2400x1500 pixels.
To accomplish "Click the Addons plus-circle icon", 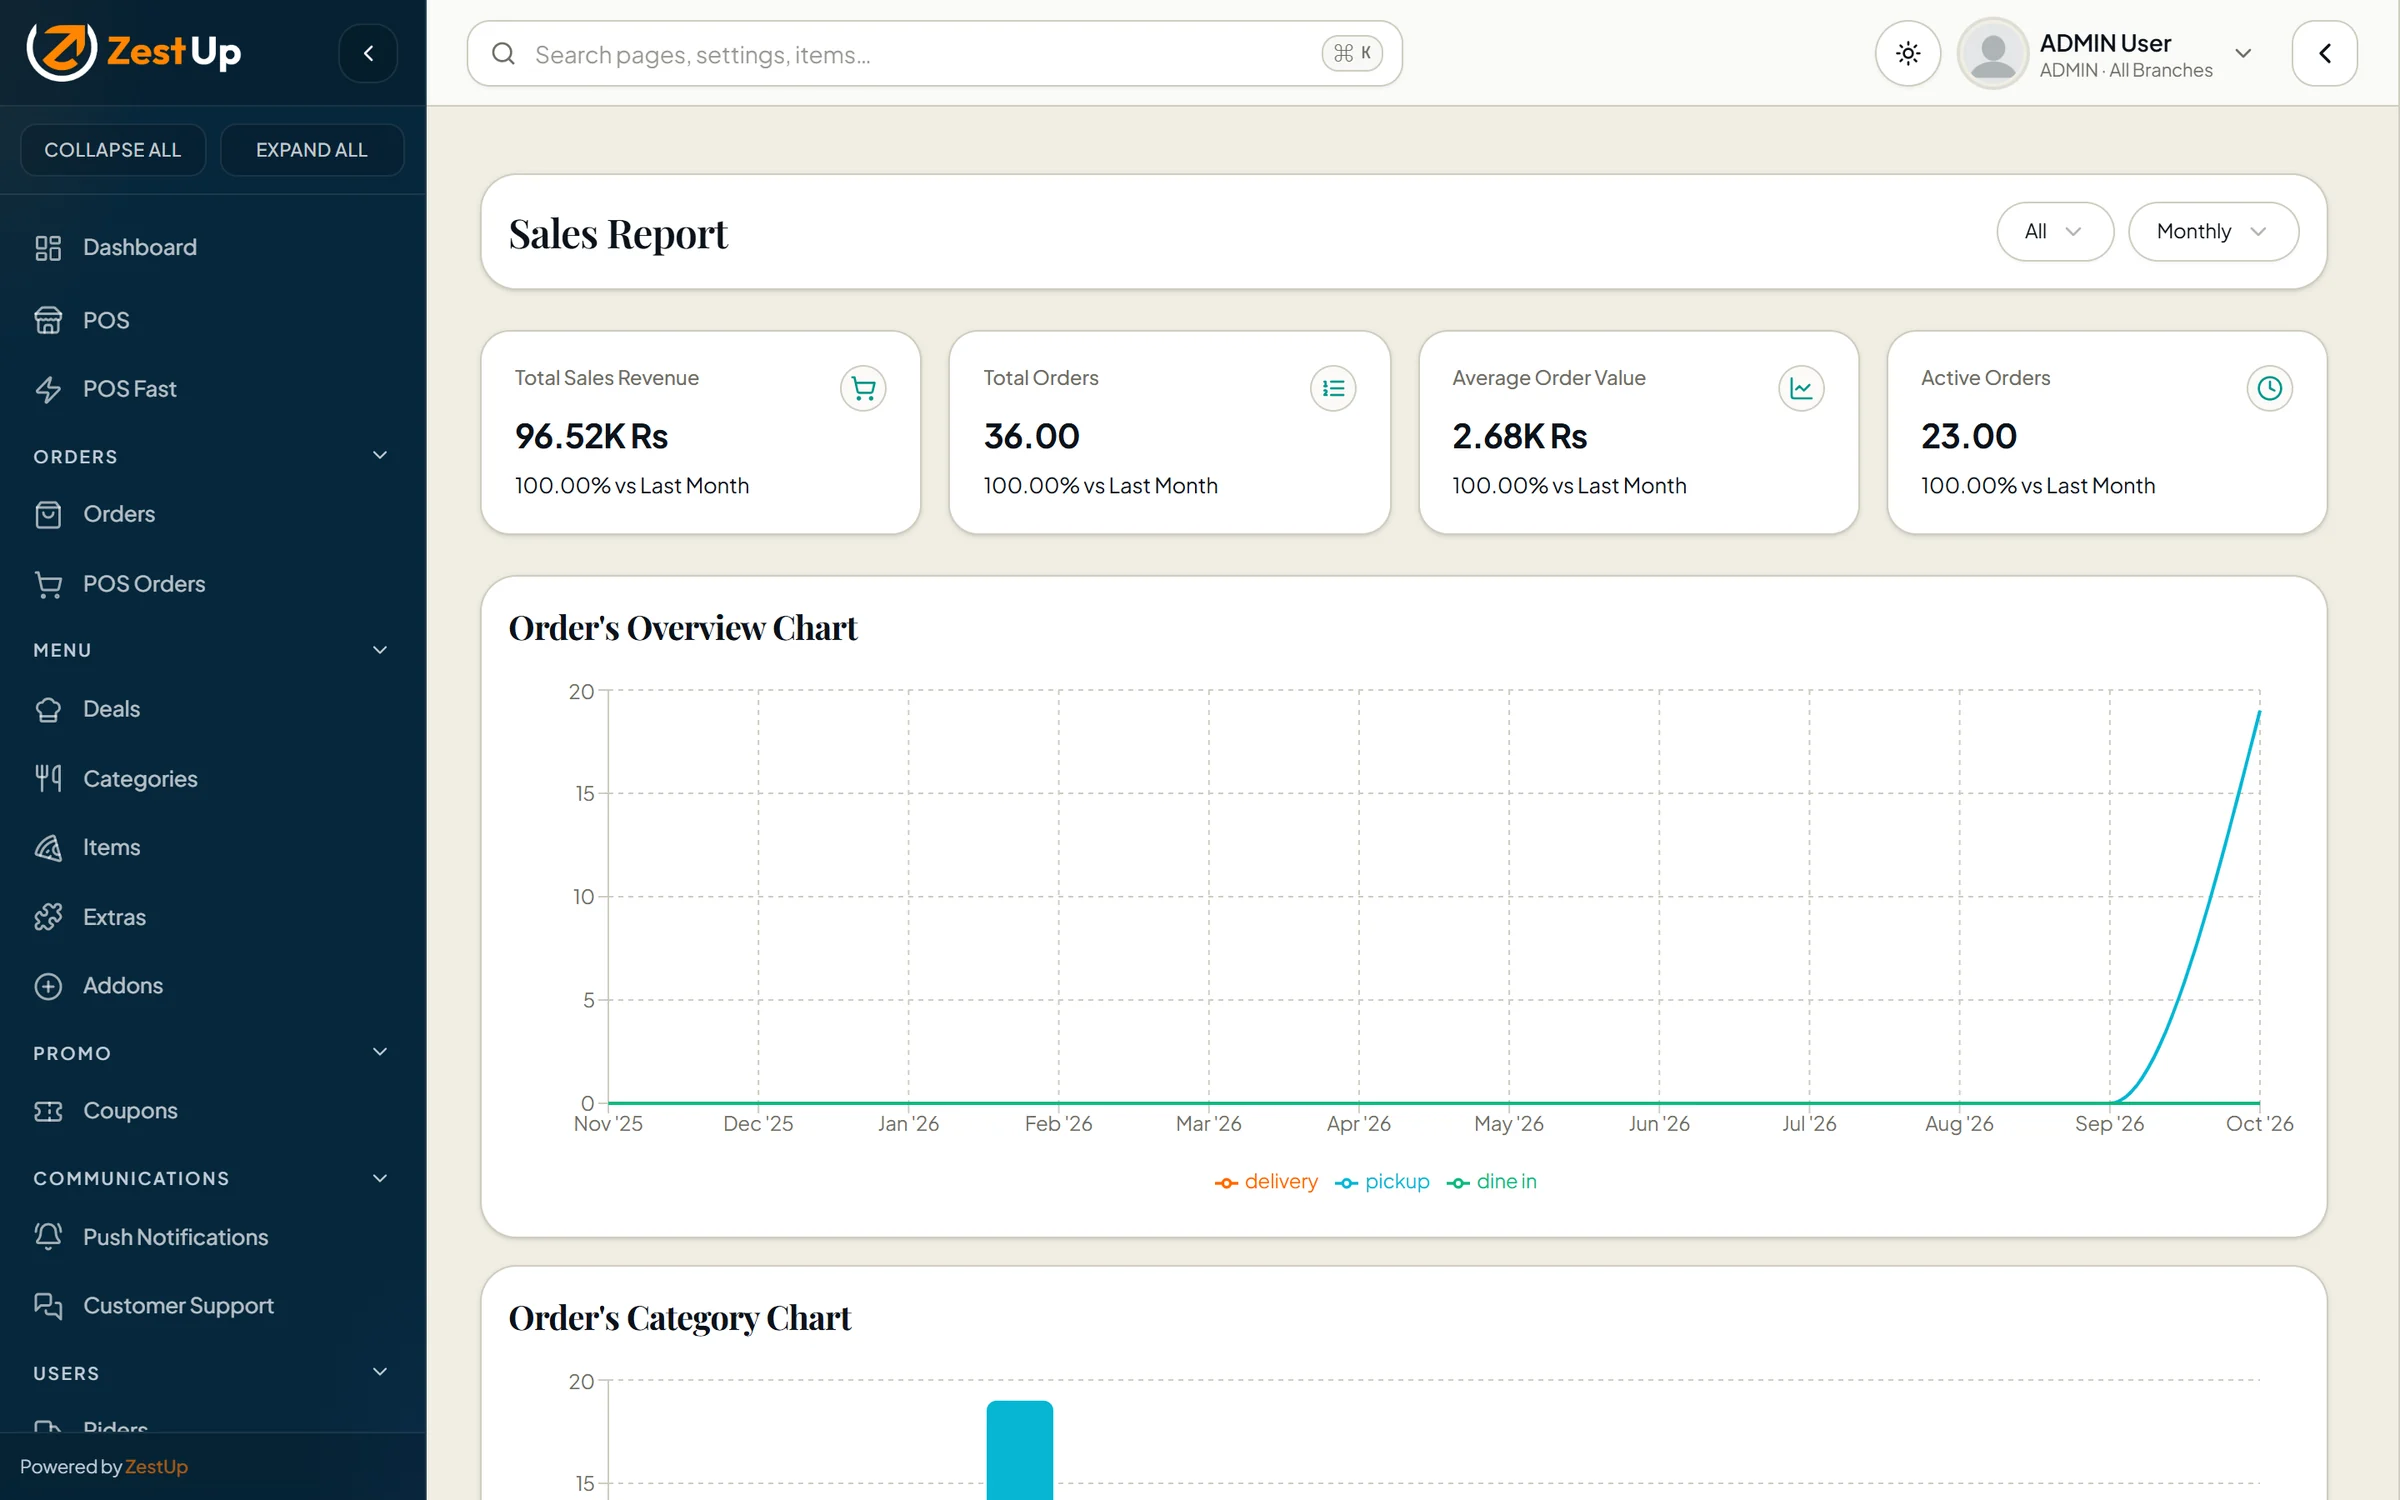I will point(48,986).
